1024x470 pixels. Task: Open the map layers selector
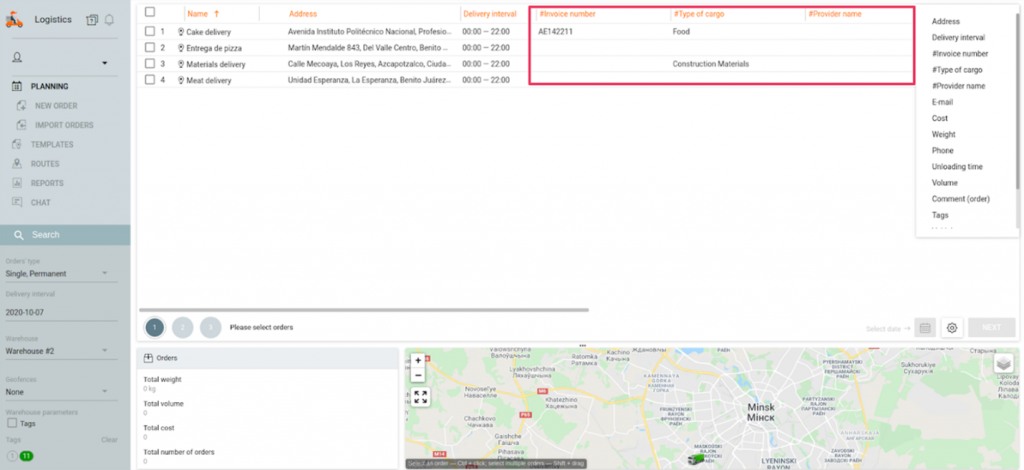click(1003, 365)
